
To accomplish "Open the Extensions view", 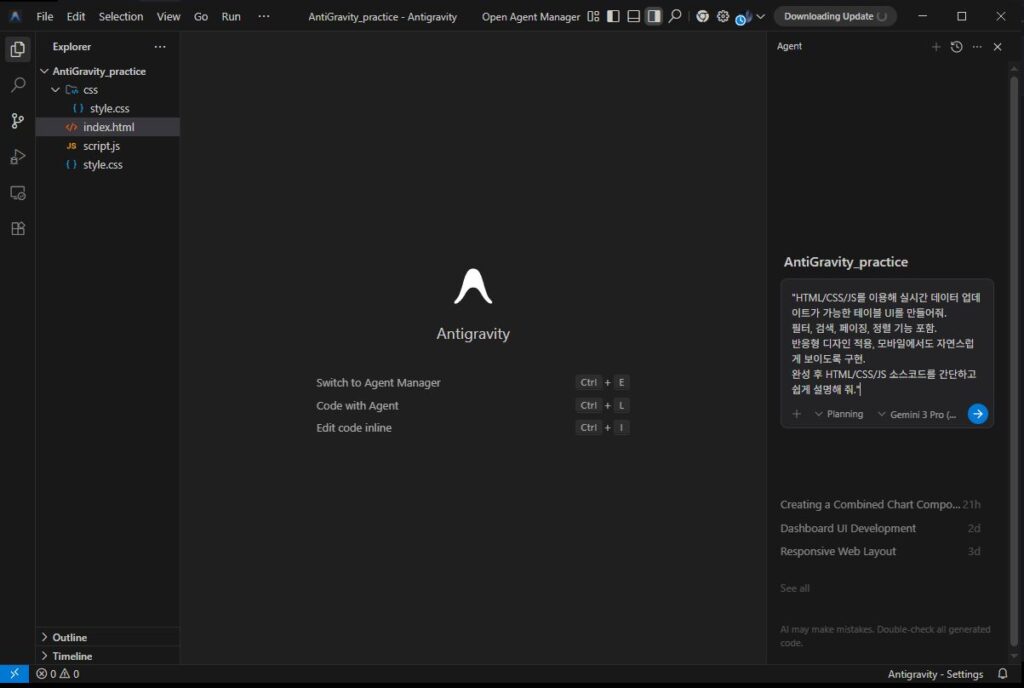I will click(x=16, y=228).
